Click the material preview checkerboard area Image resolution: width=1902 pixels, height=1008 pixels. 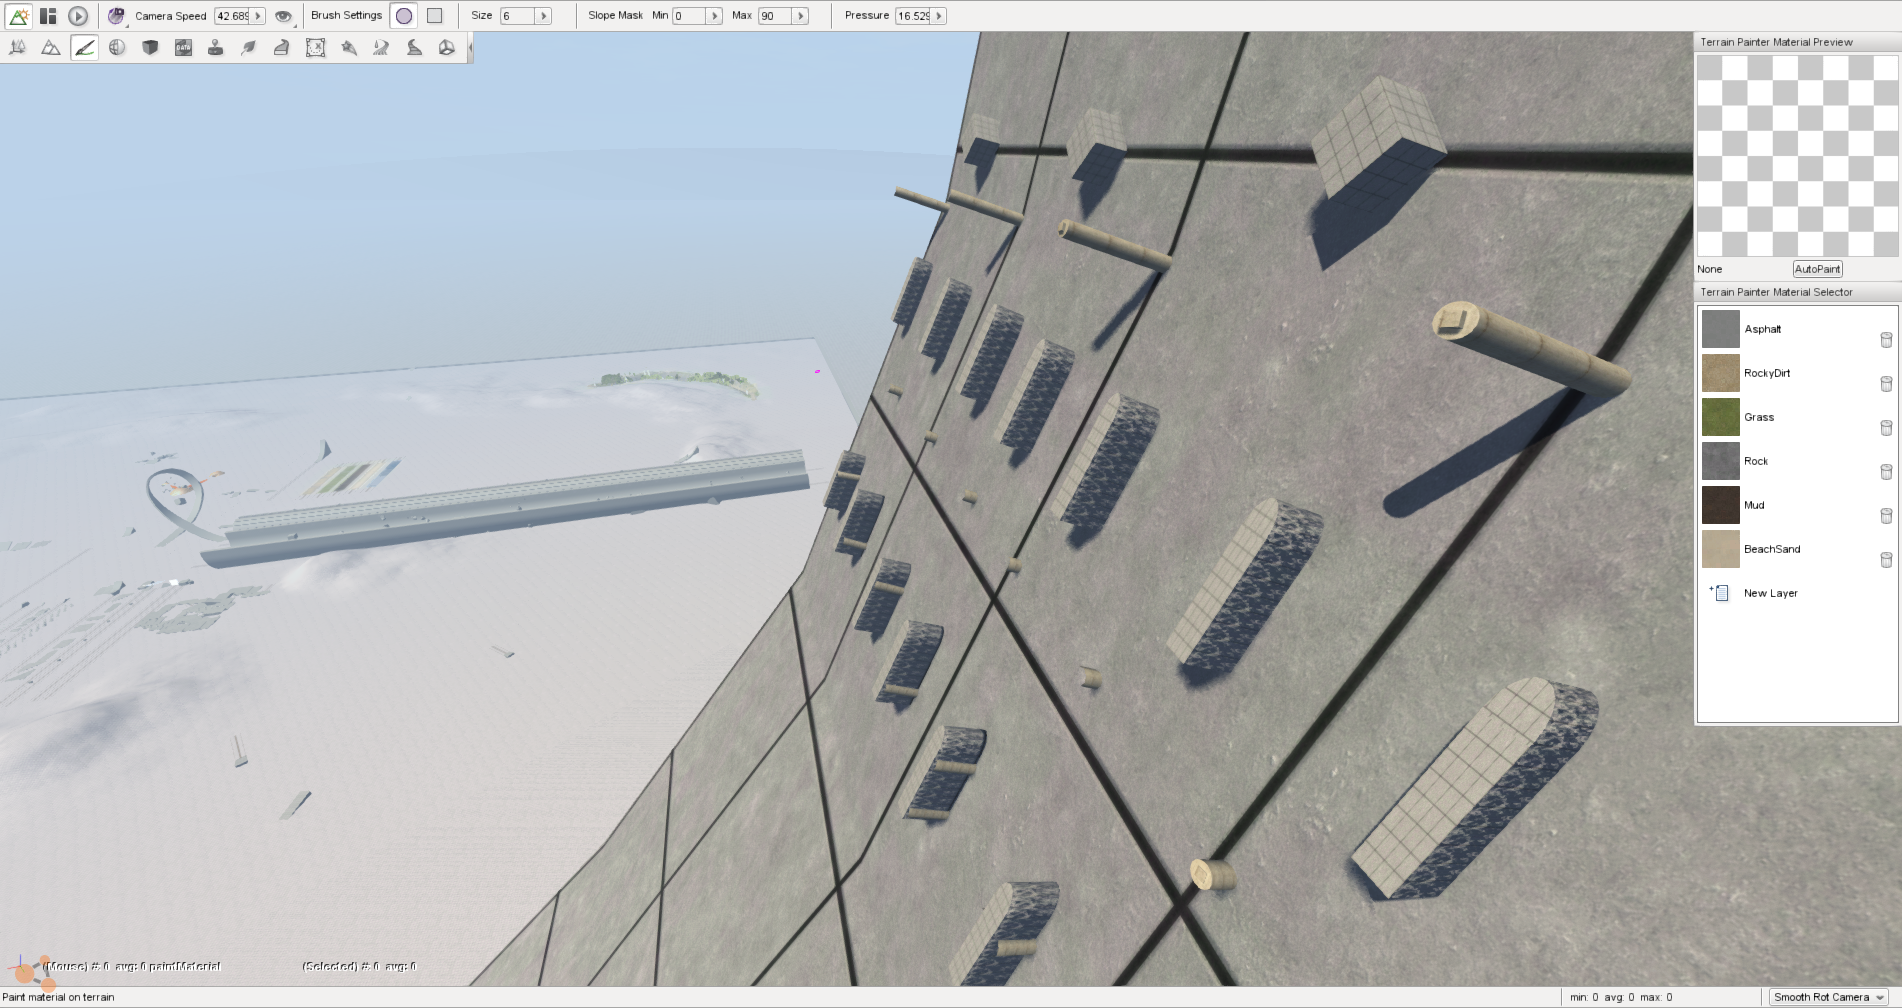point(1797,156)
